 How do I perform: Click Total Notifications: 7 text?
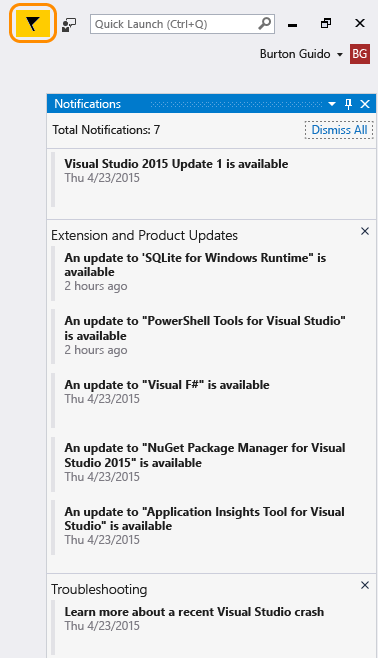click(x=106, y=130)
